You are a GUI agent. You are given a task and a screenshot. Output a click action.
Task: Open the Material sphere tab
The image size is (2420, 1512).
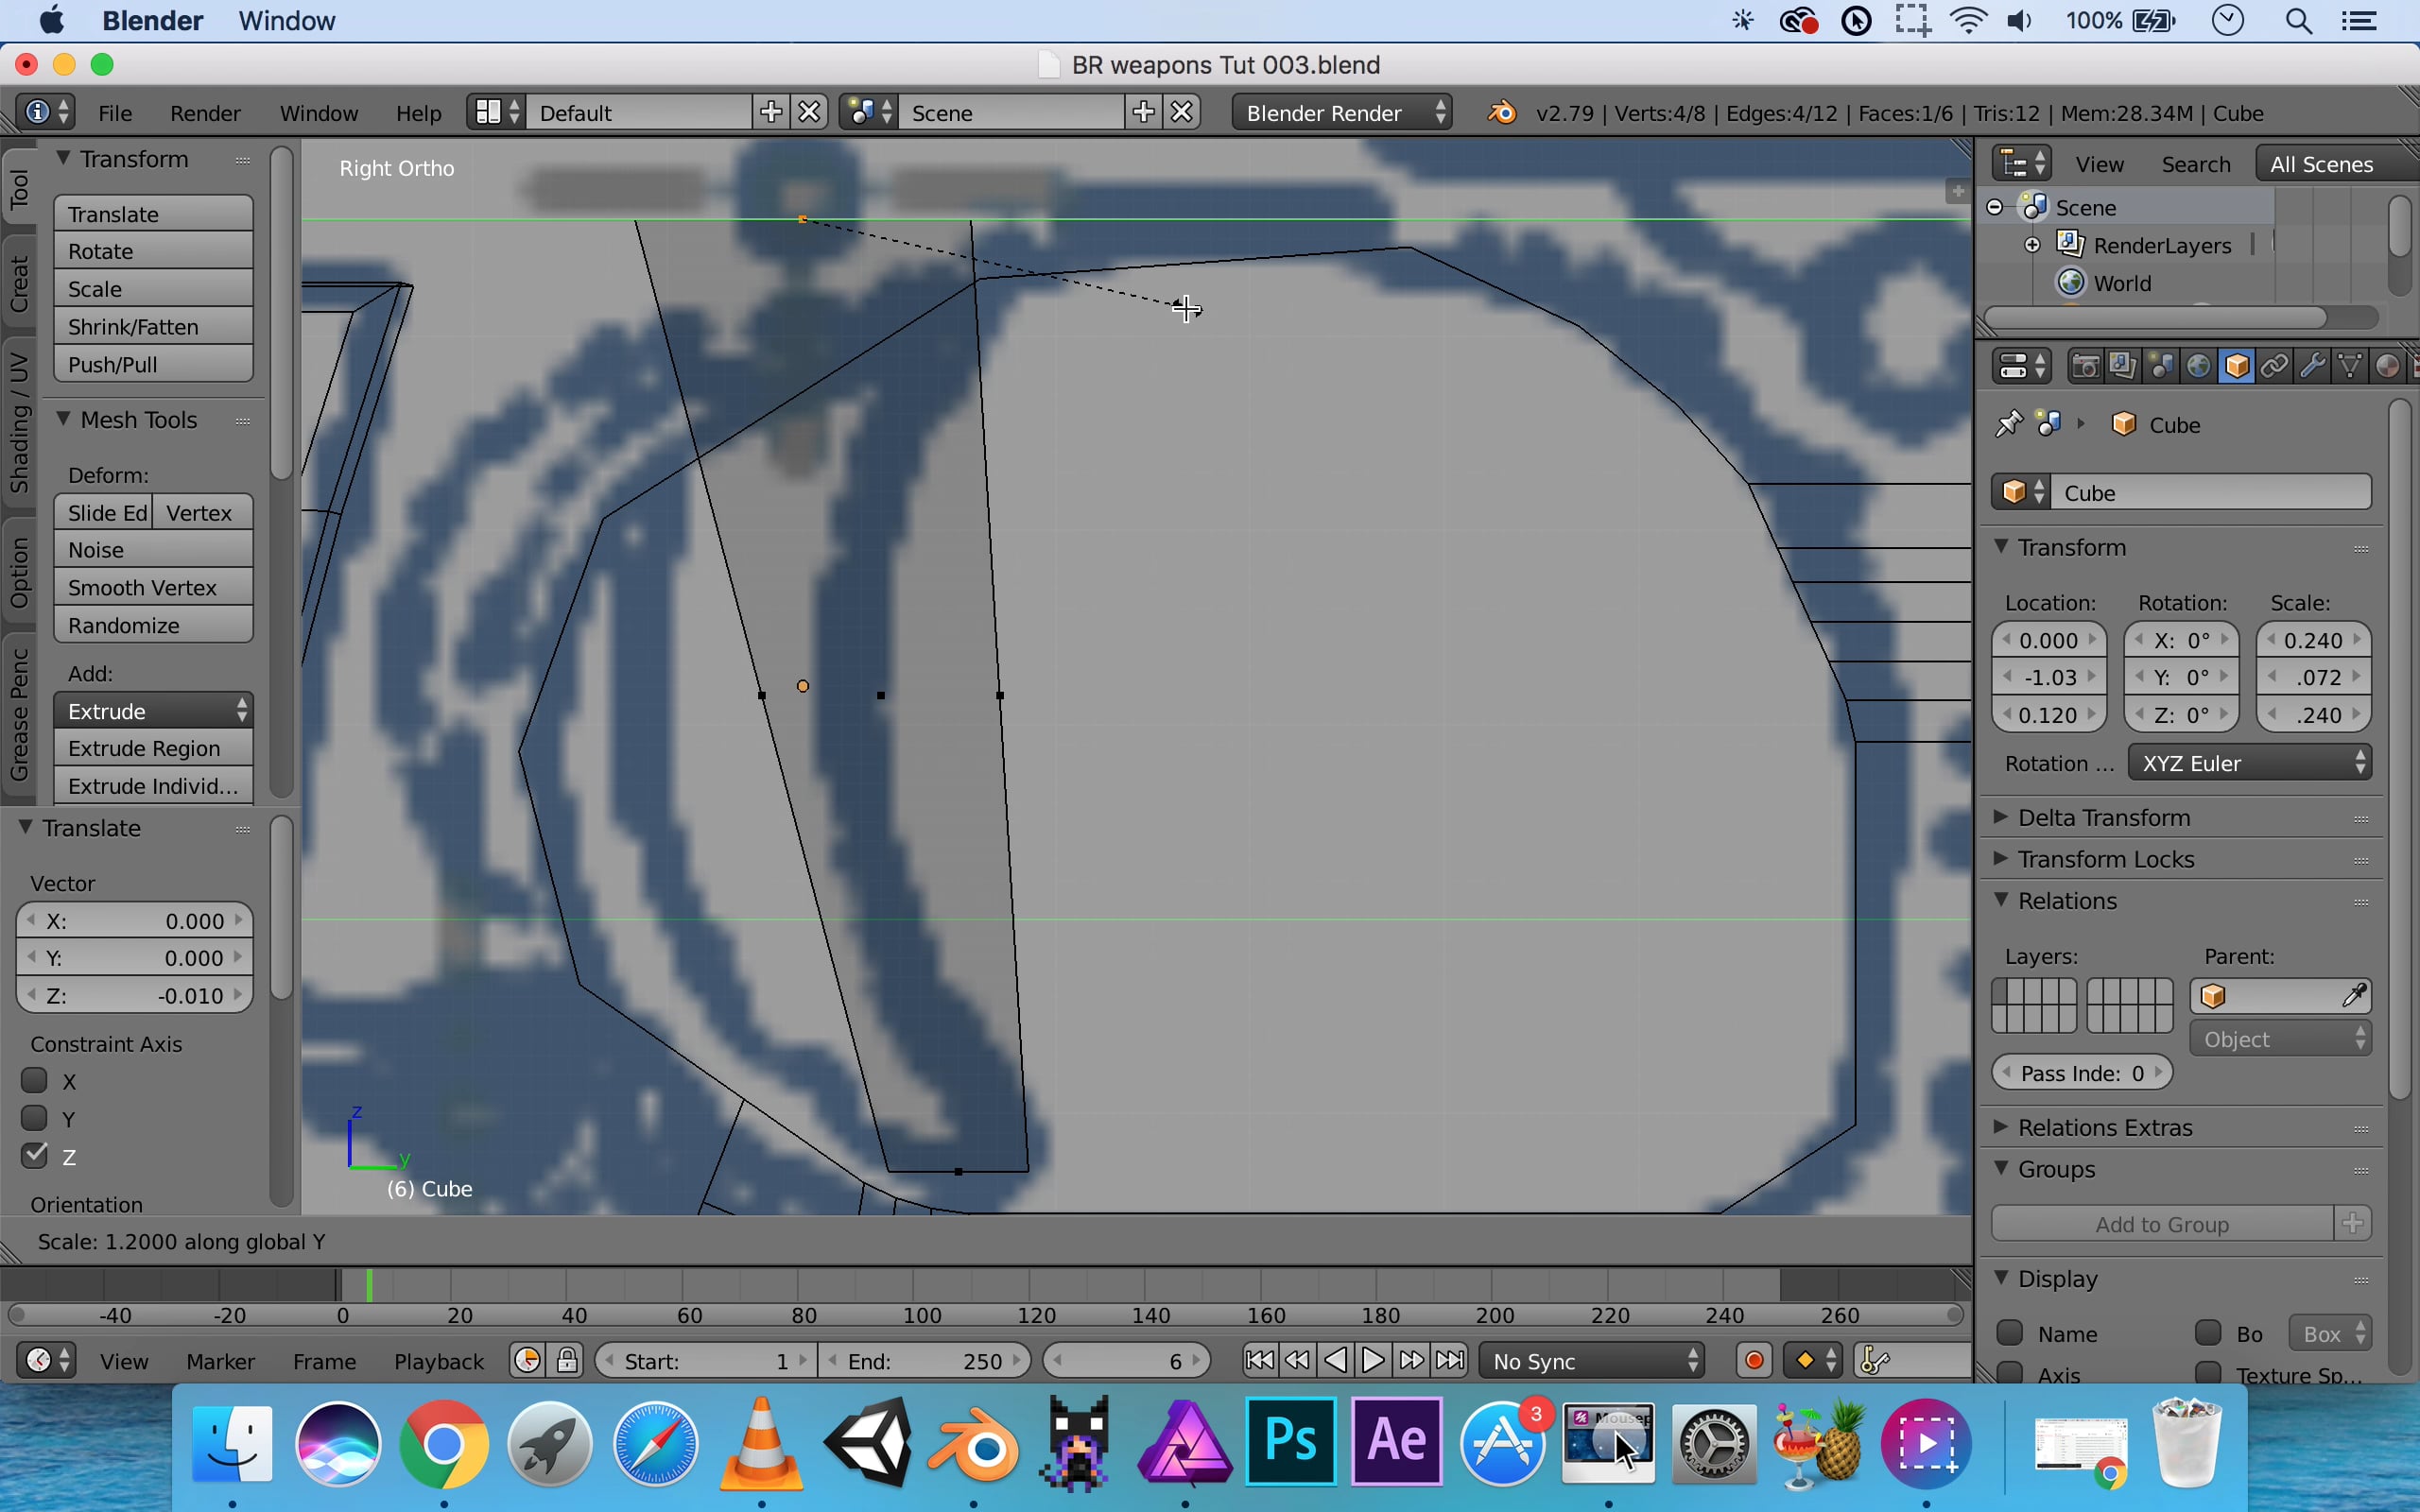(2387, 367)
